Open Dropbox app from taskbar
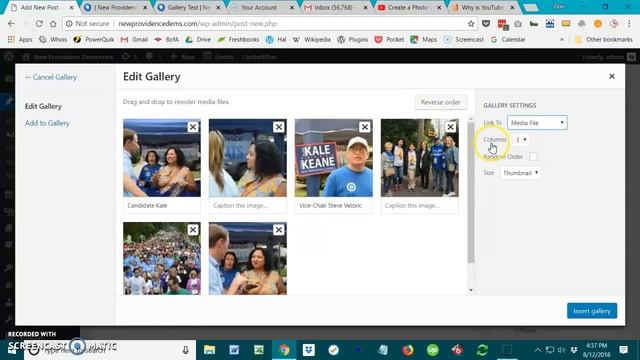Screen dimensions: 640x360 [309, 350]
